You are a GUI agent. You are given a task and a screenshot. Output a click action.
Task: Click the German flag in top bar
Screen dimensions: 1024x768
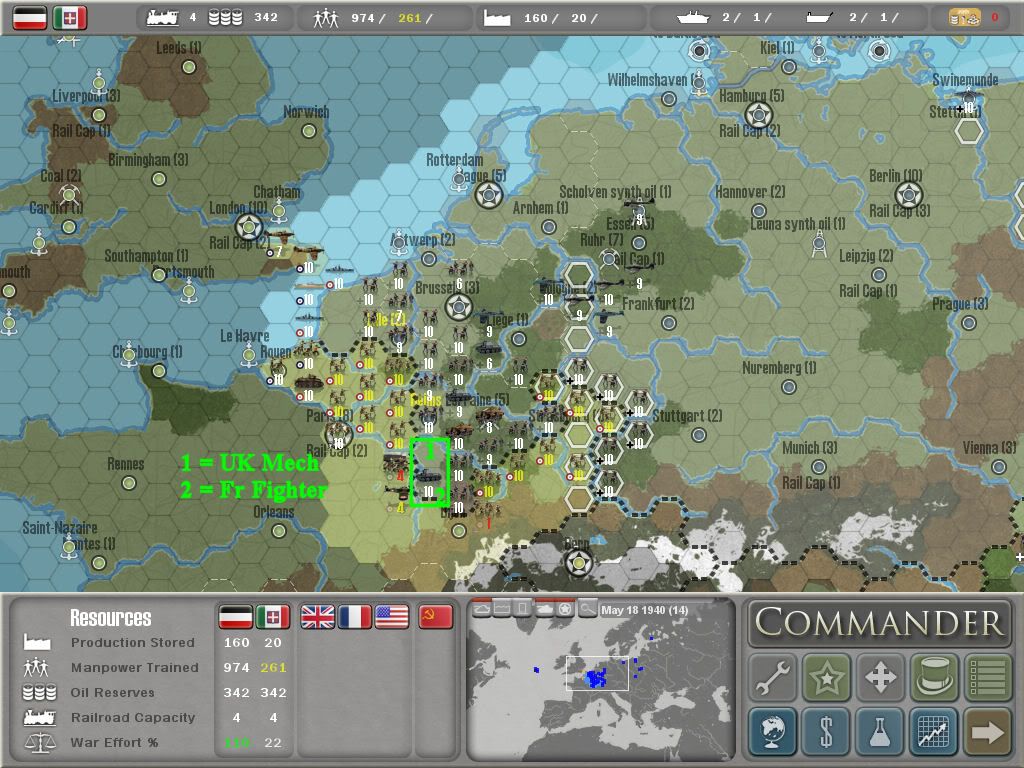coord(30,17)
